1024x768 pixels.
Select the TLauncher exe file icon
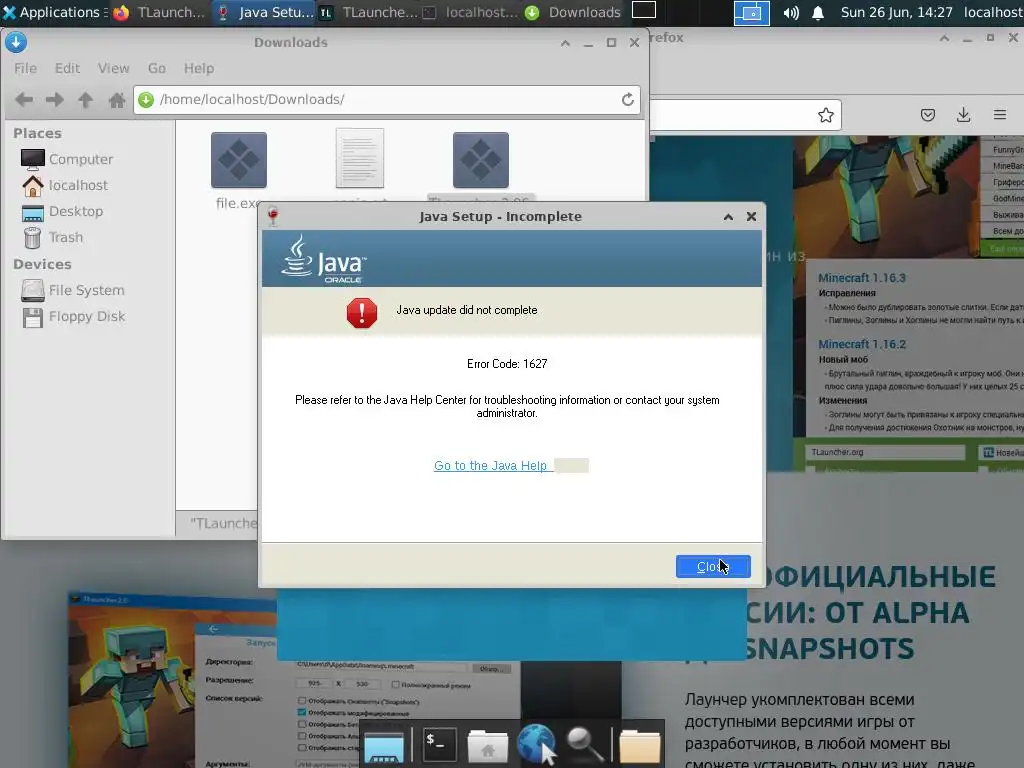coord(481,160)
